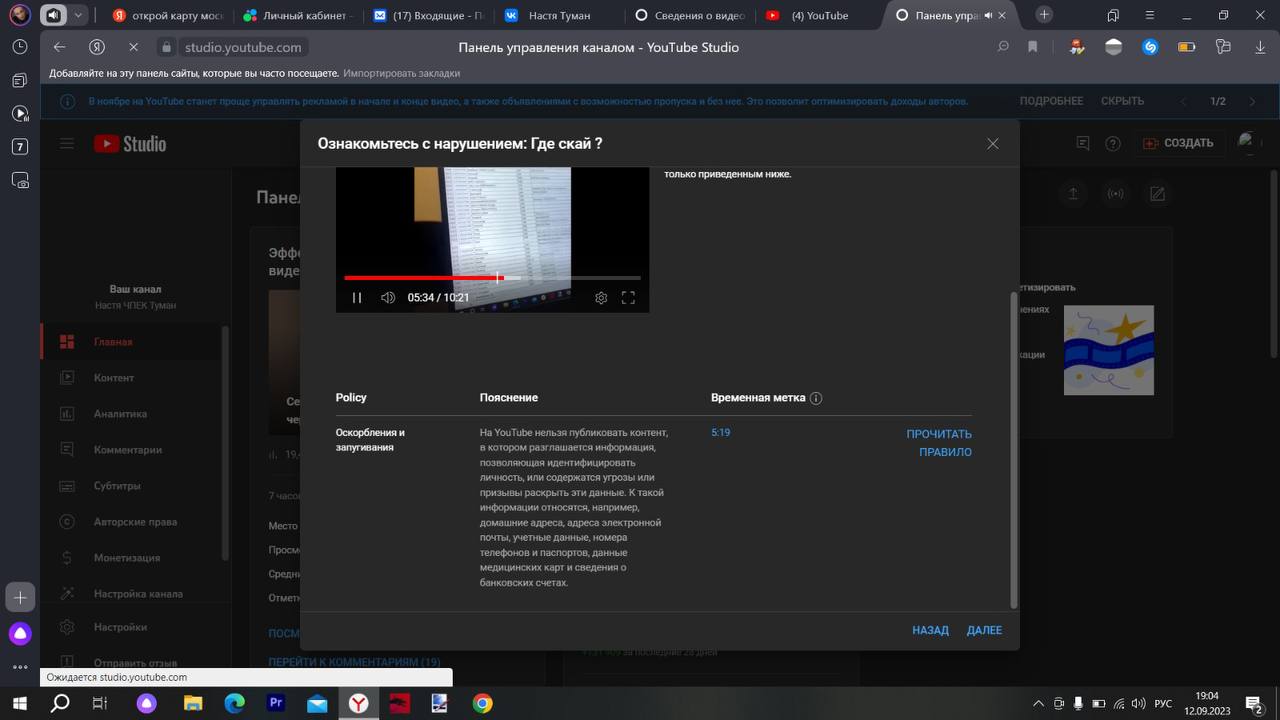Enter fullscreen in the video player

click(x=628, y=298)
